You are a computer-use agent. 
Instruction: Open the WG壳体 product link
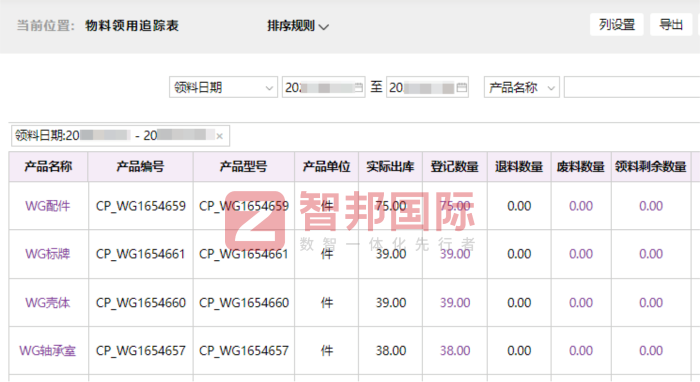48,303
